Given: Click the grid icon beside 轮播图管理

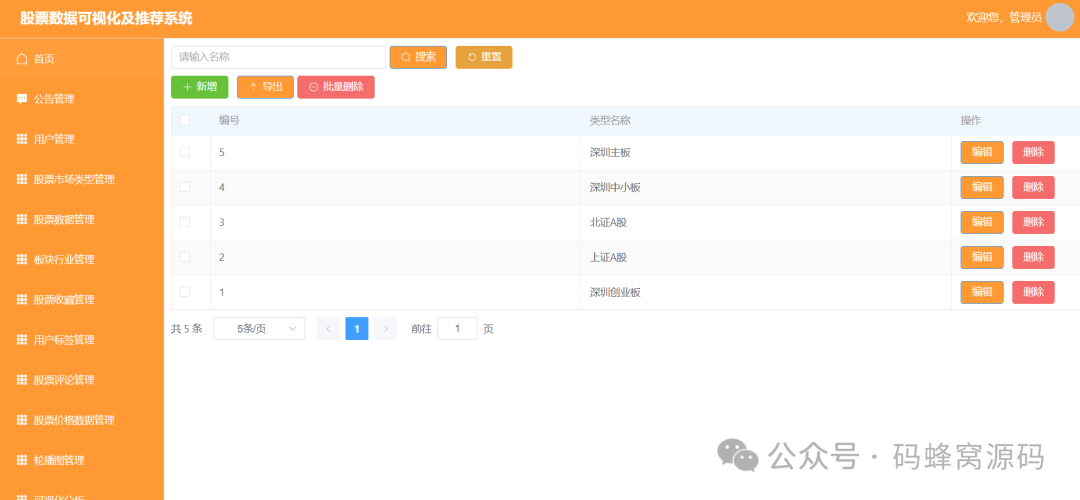Looking at the screenshot, I should [x=21, y=460].
